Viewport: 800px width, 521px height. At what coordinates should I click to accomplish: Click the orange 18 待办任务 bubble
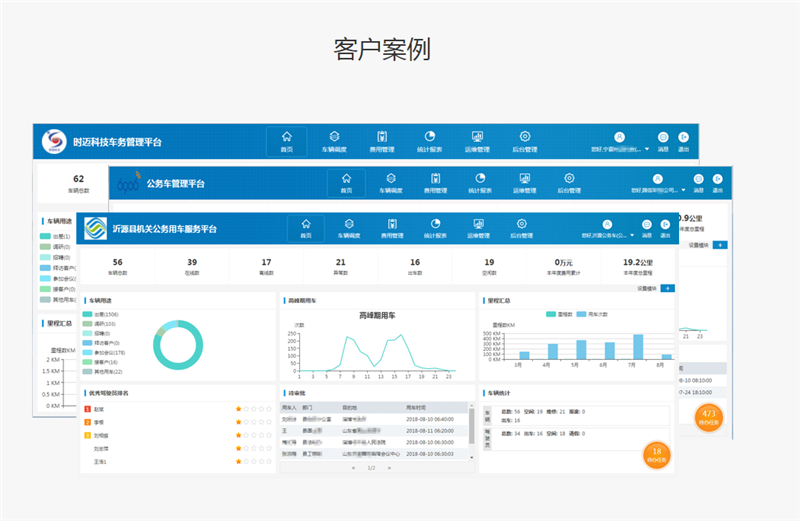(x=657, y=455)
